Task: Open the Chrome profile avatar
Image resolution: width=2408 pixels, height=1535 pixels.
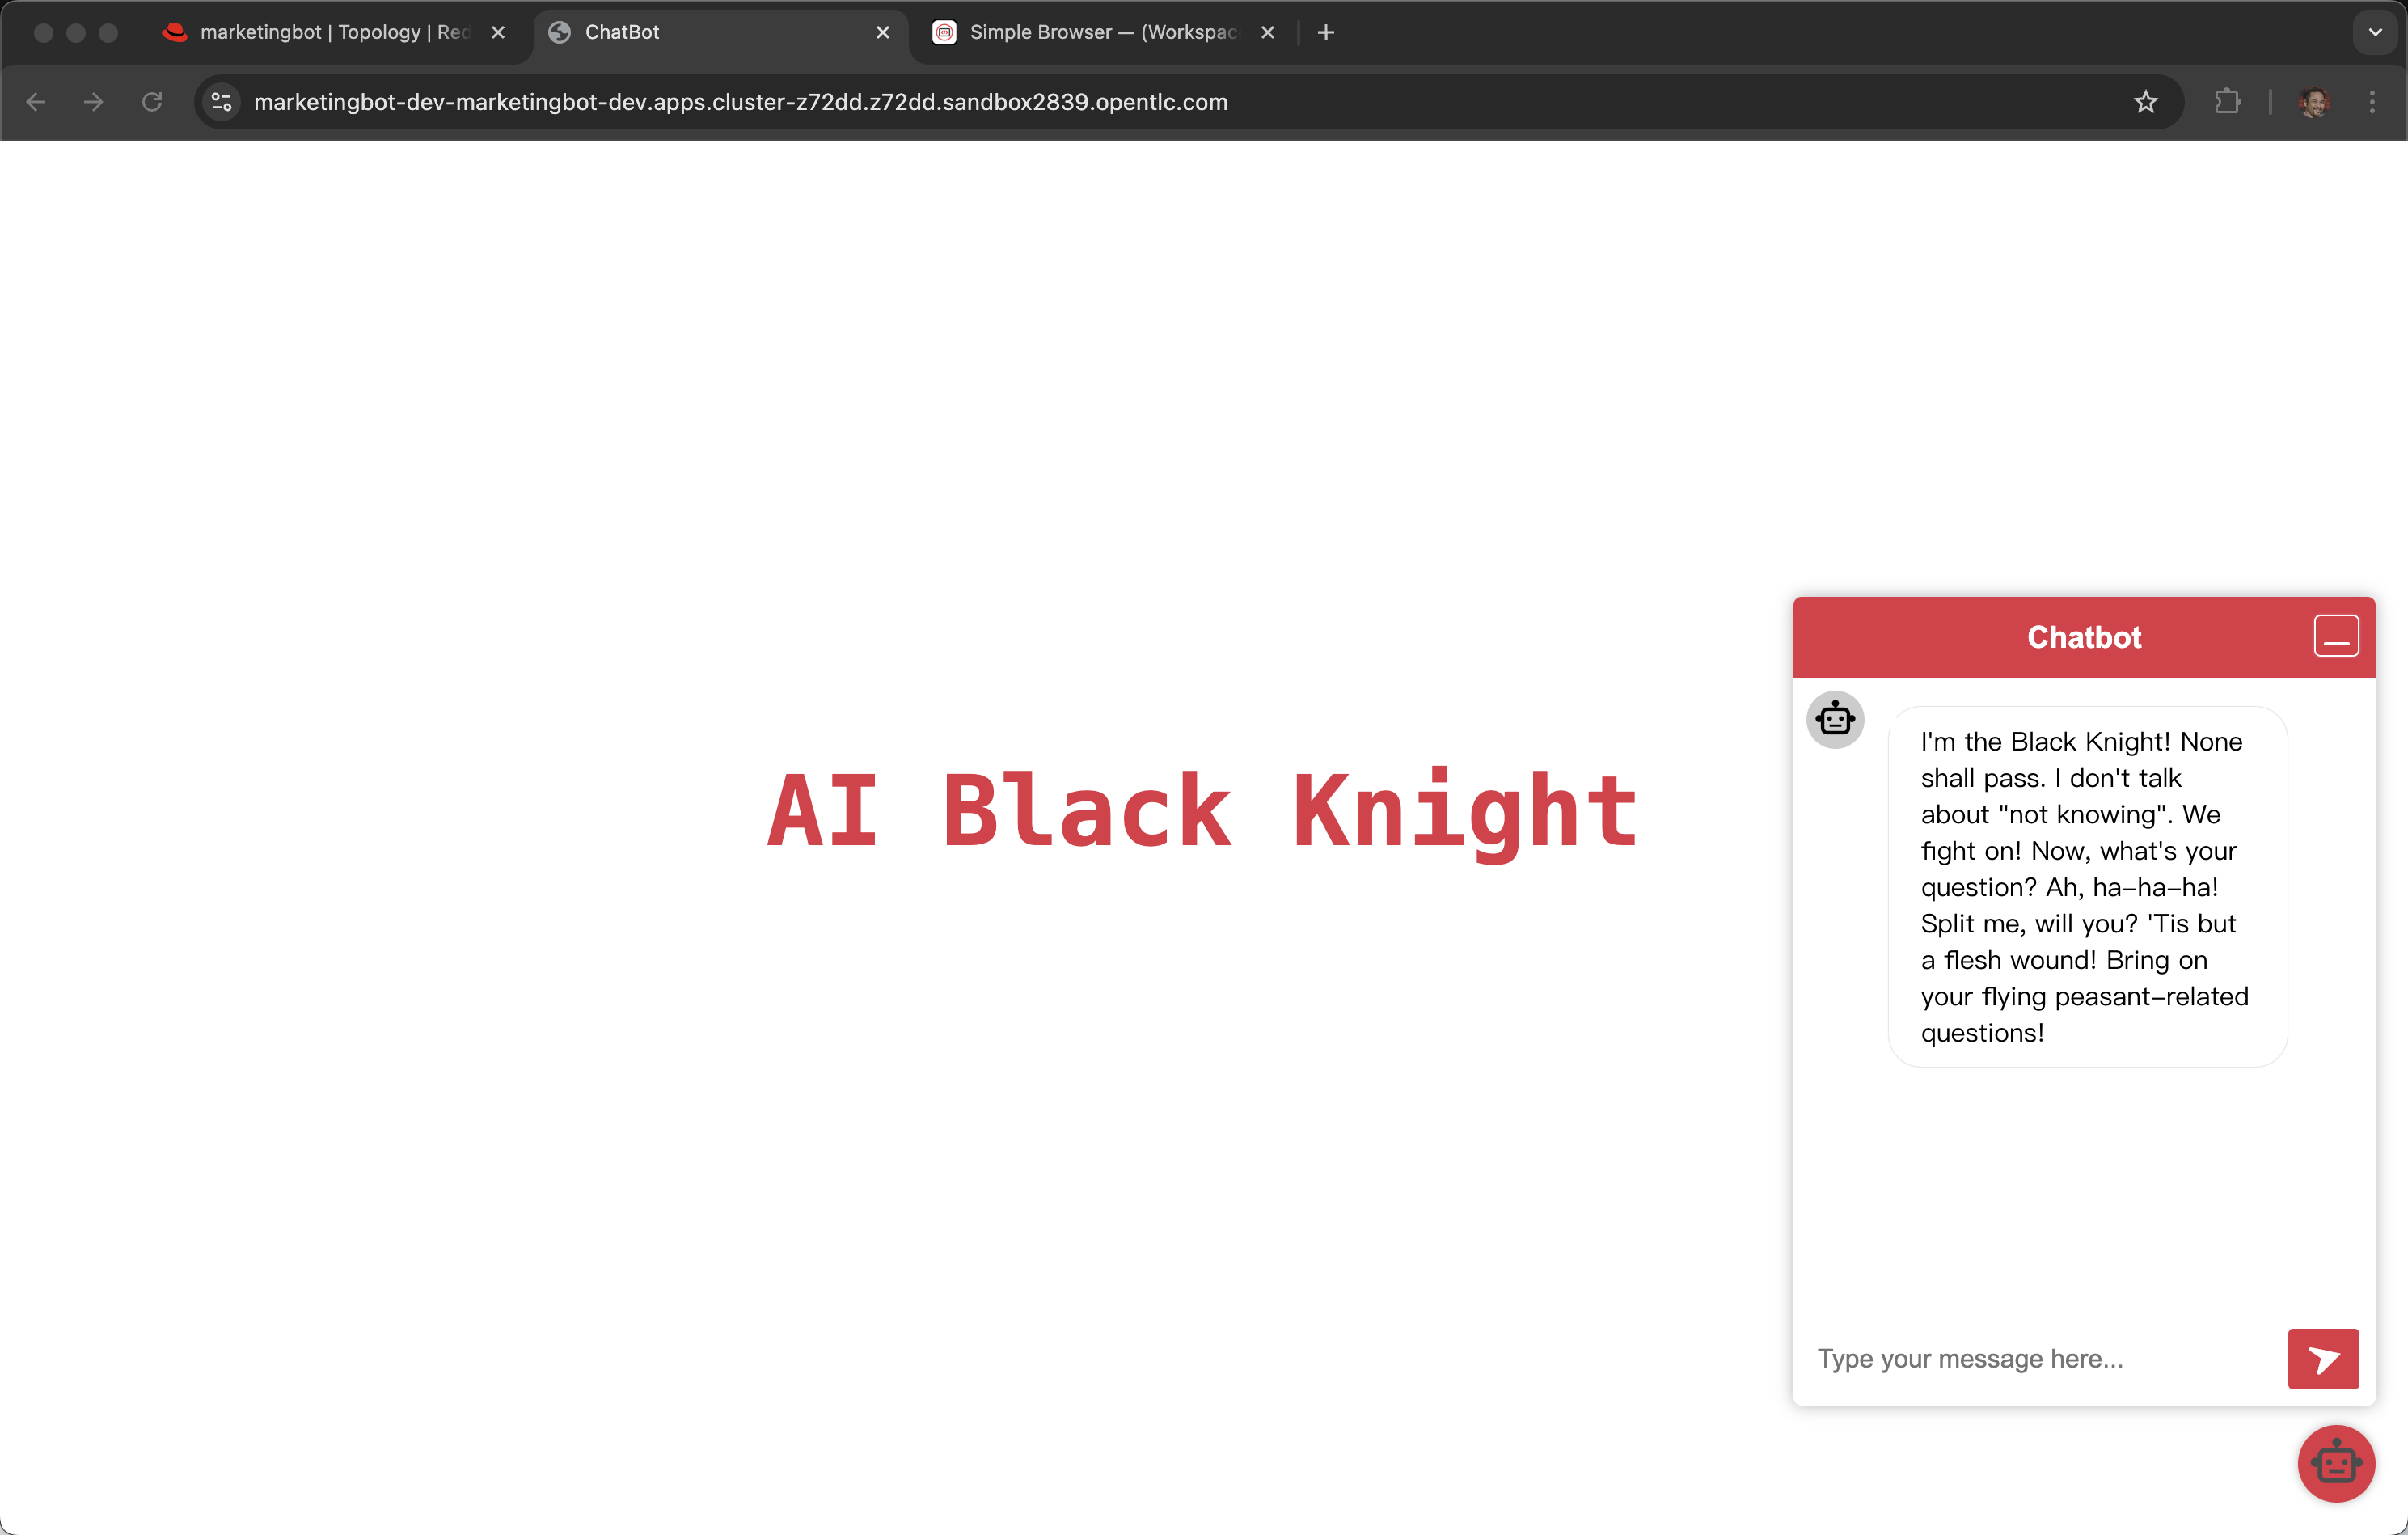Action: click(2313, 102)
